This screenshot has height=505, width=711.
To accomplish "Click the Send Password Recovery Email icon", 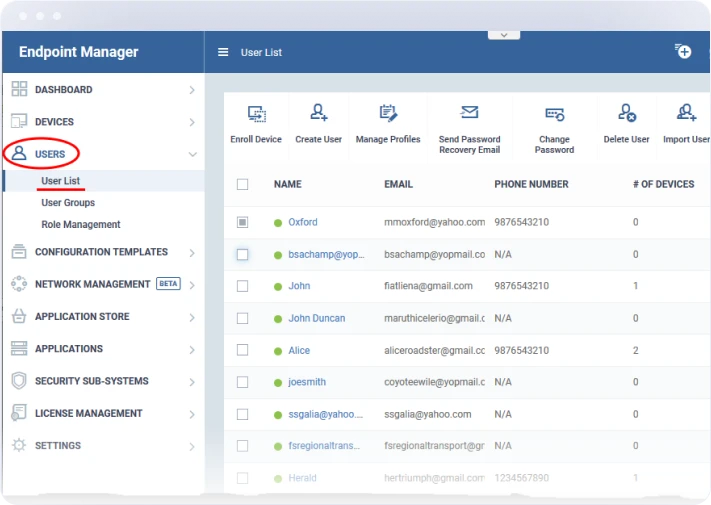I will [469, 113].
